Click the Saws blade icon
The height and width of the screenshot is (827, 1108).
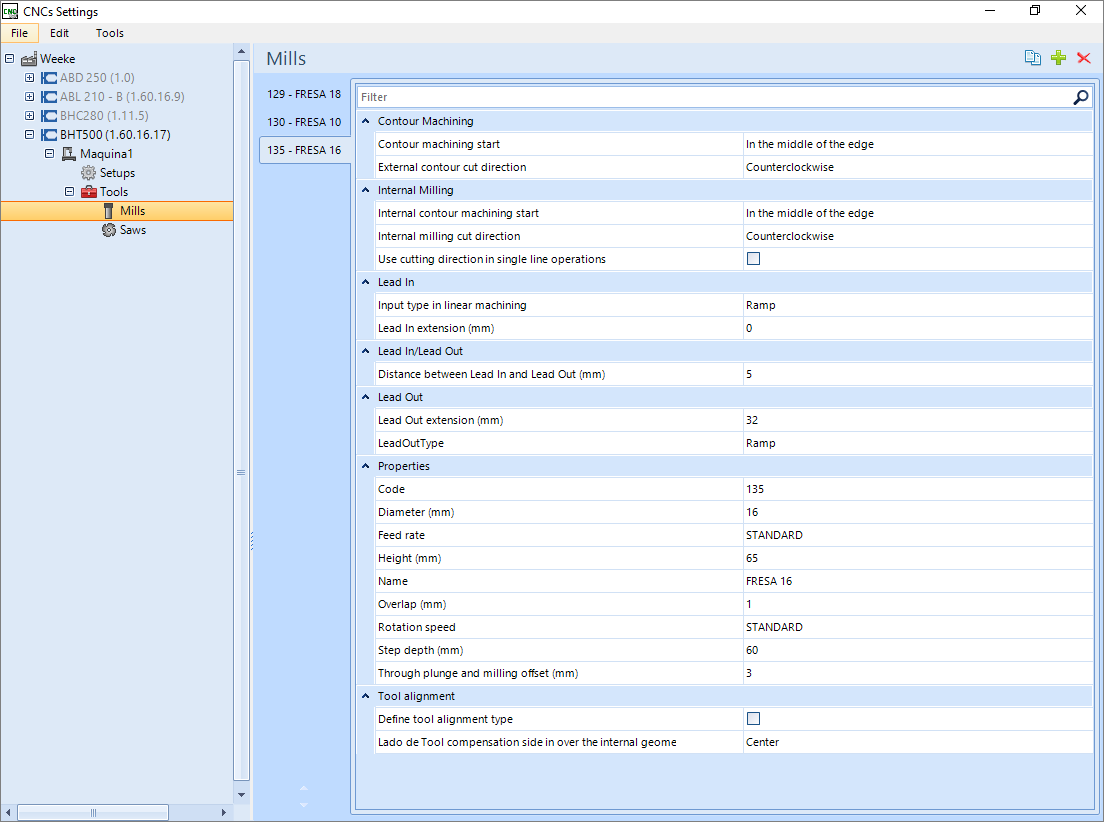[109, 230]
